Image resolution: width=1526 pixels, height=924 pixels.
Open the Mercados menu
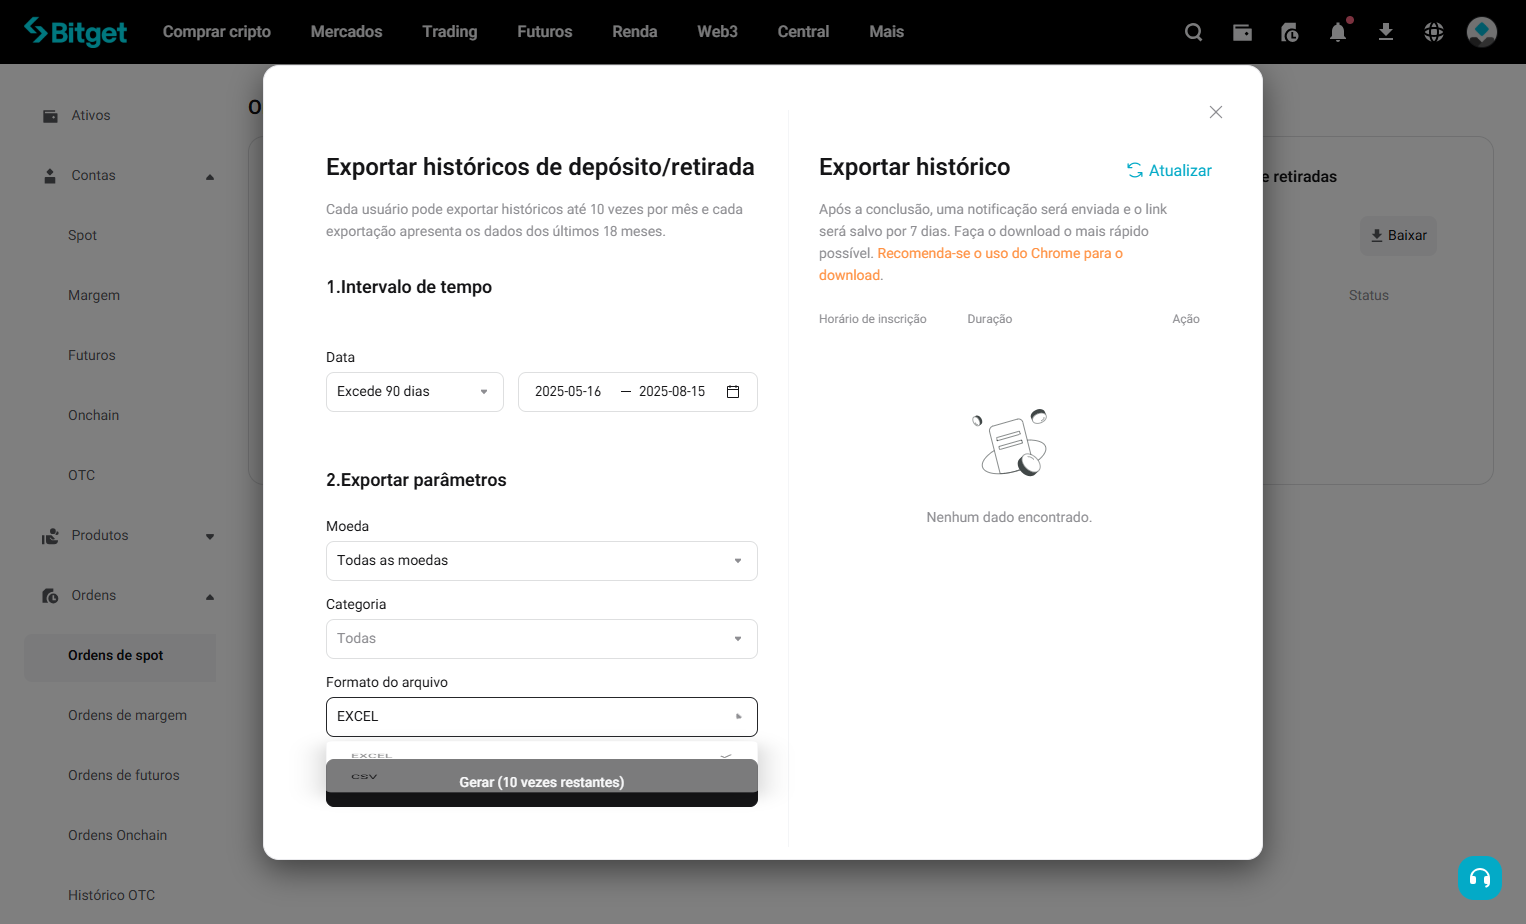coord(346,32)
